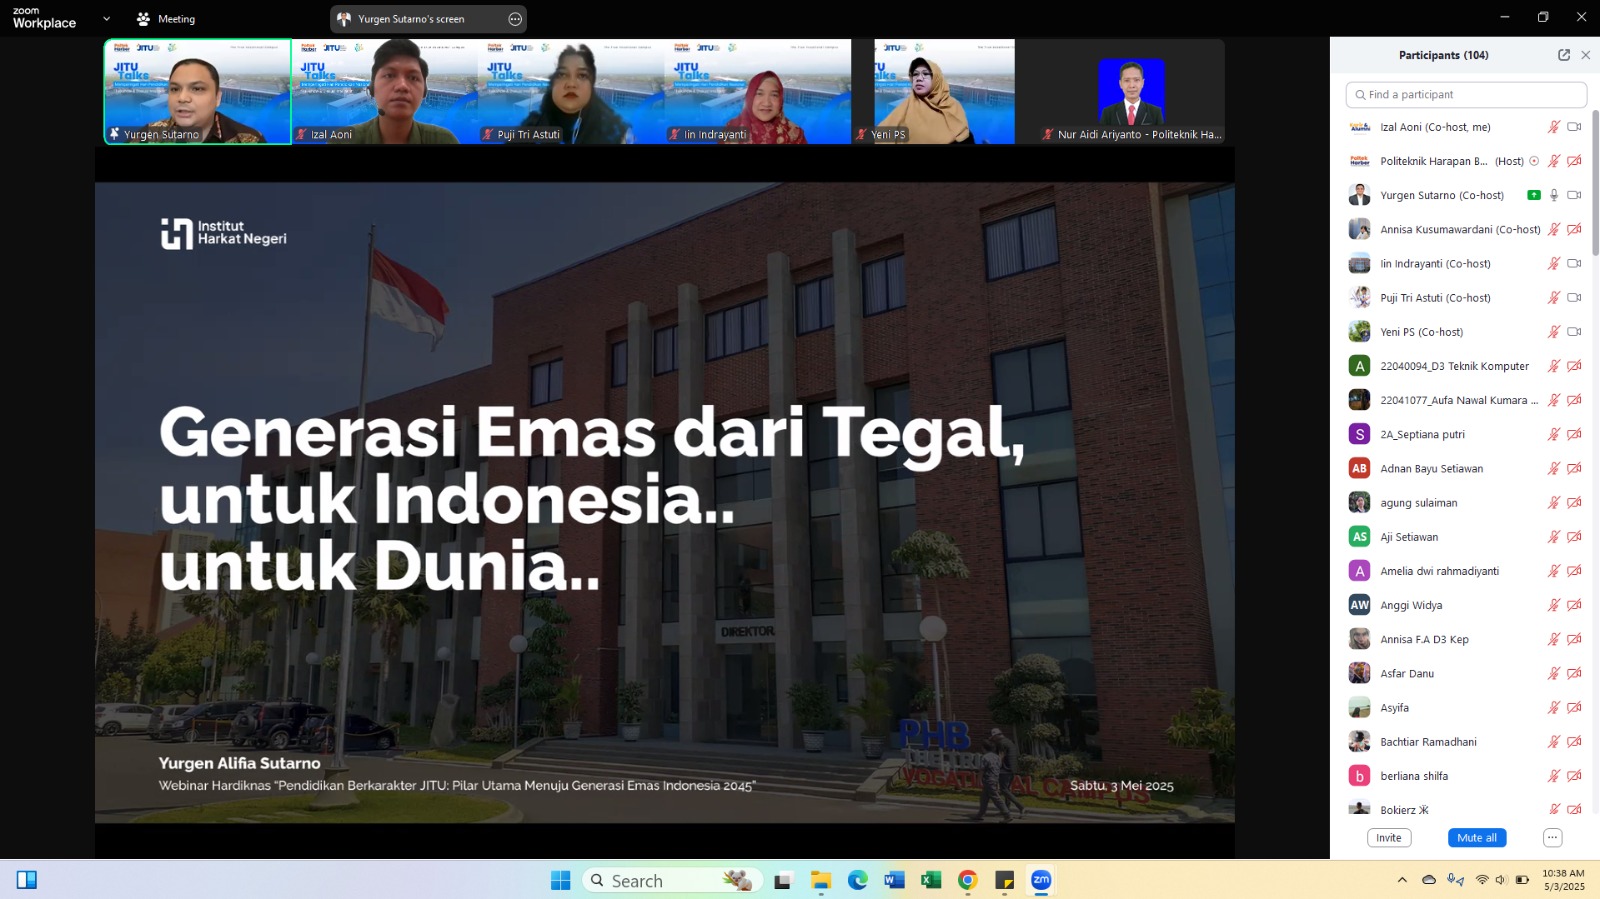Select the Yurgen Sutarno's screen tab
This screenshot has width=1600, height=899.
pos(411,19)
